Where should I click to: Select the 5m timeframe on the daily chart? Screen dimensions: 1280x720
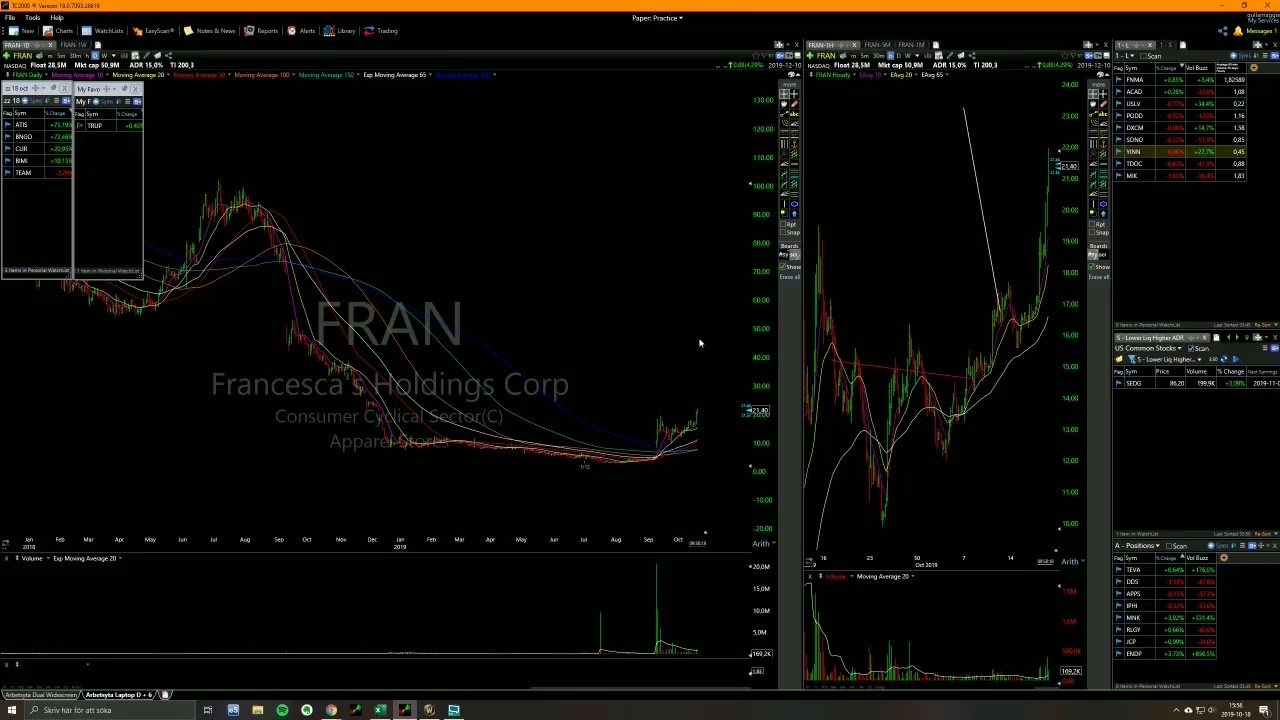pos(61,55)
